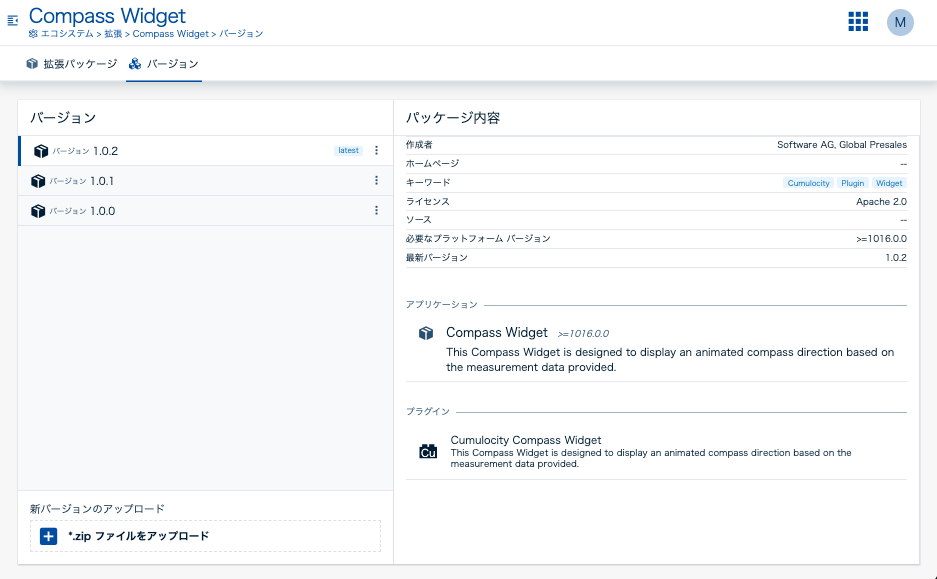Go to 拡張 in breadcrumb
Screen dimensions: 937x579
point(113,34)
